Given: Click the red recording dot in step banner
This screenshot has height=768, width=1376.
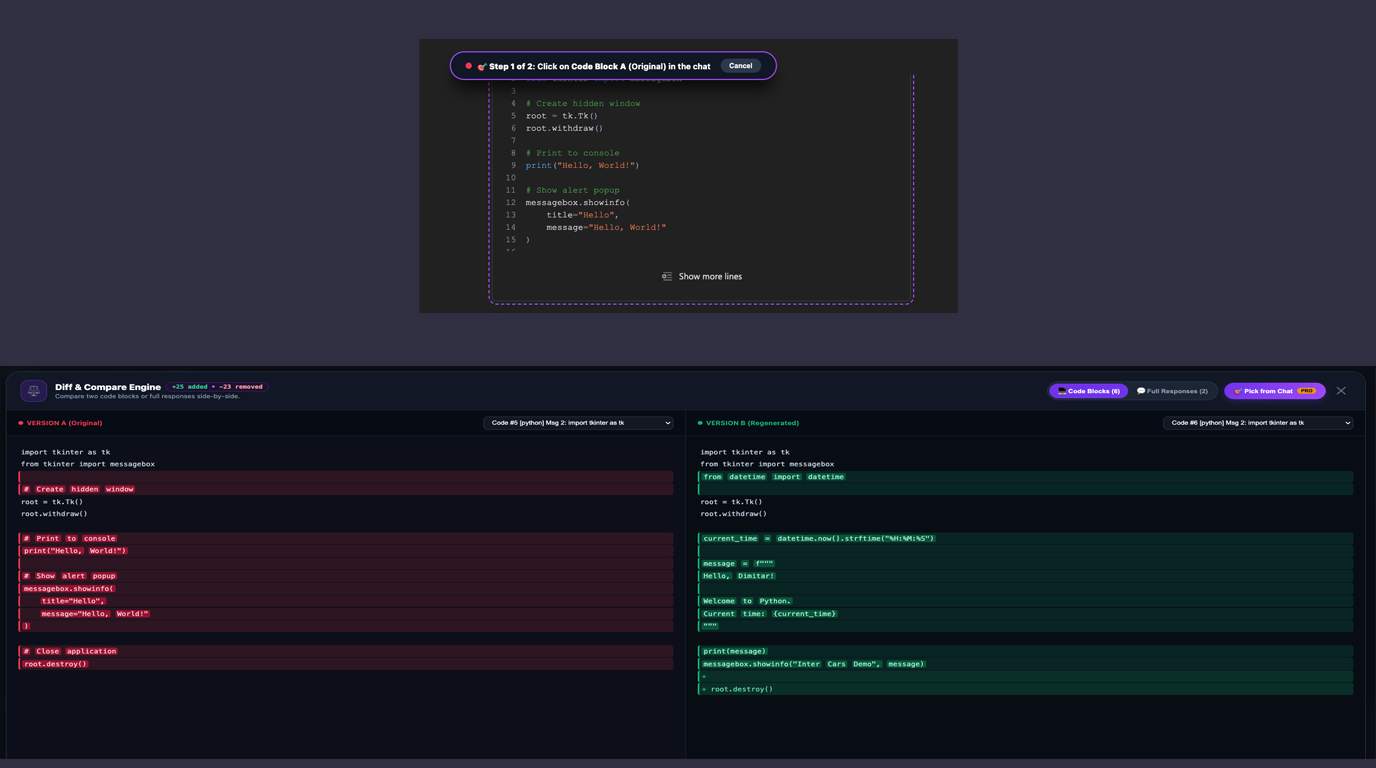Looking at the screenshot, I should (468, 66).
